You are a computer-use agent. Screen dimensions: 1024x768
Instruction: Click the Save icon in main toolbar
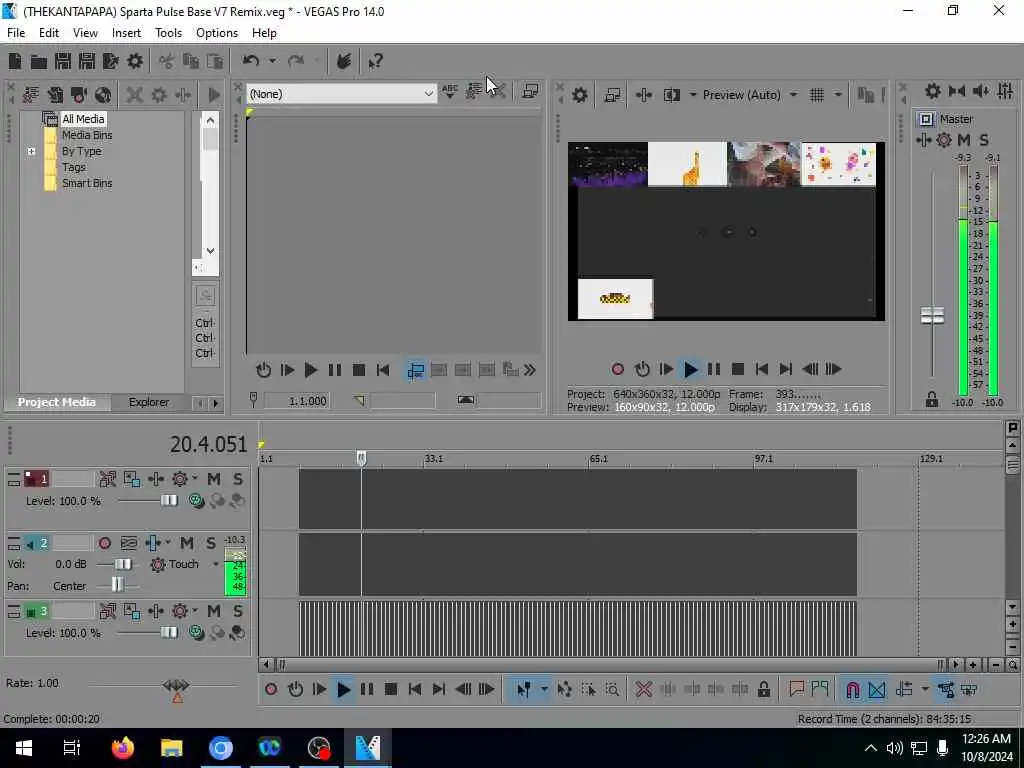tap(63, 61)
